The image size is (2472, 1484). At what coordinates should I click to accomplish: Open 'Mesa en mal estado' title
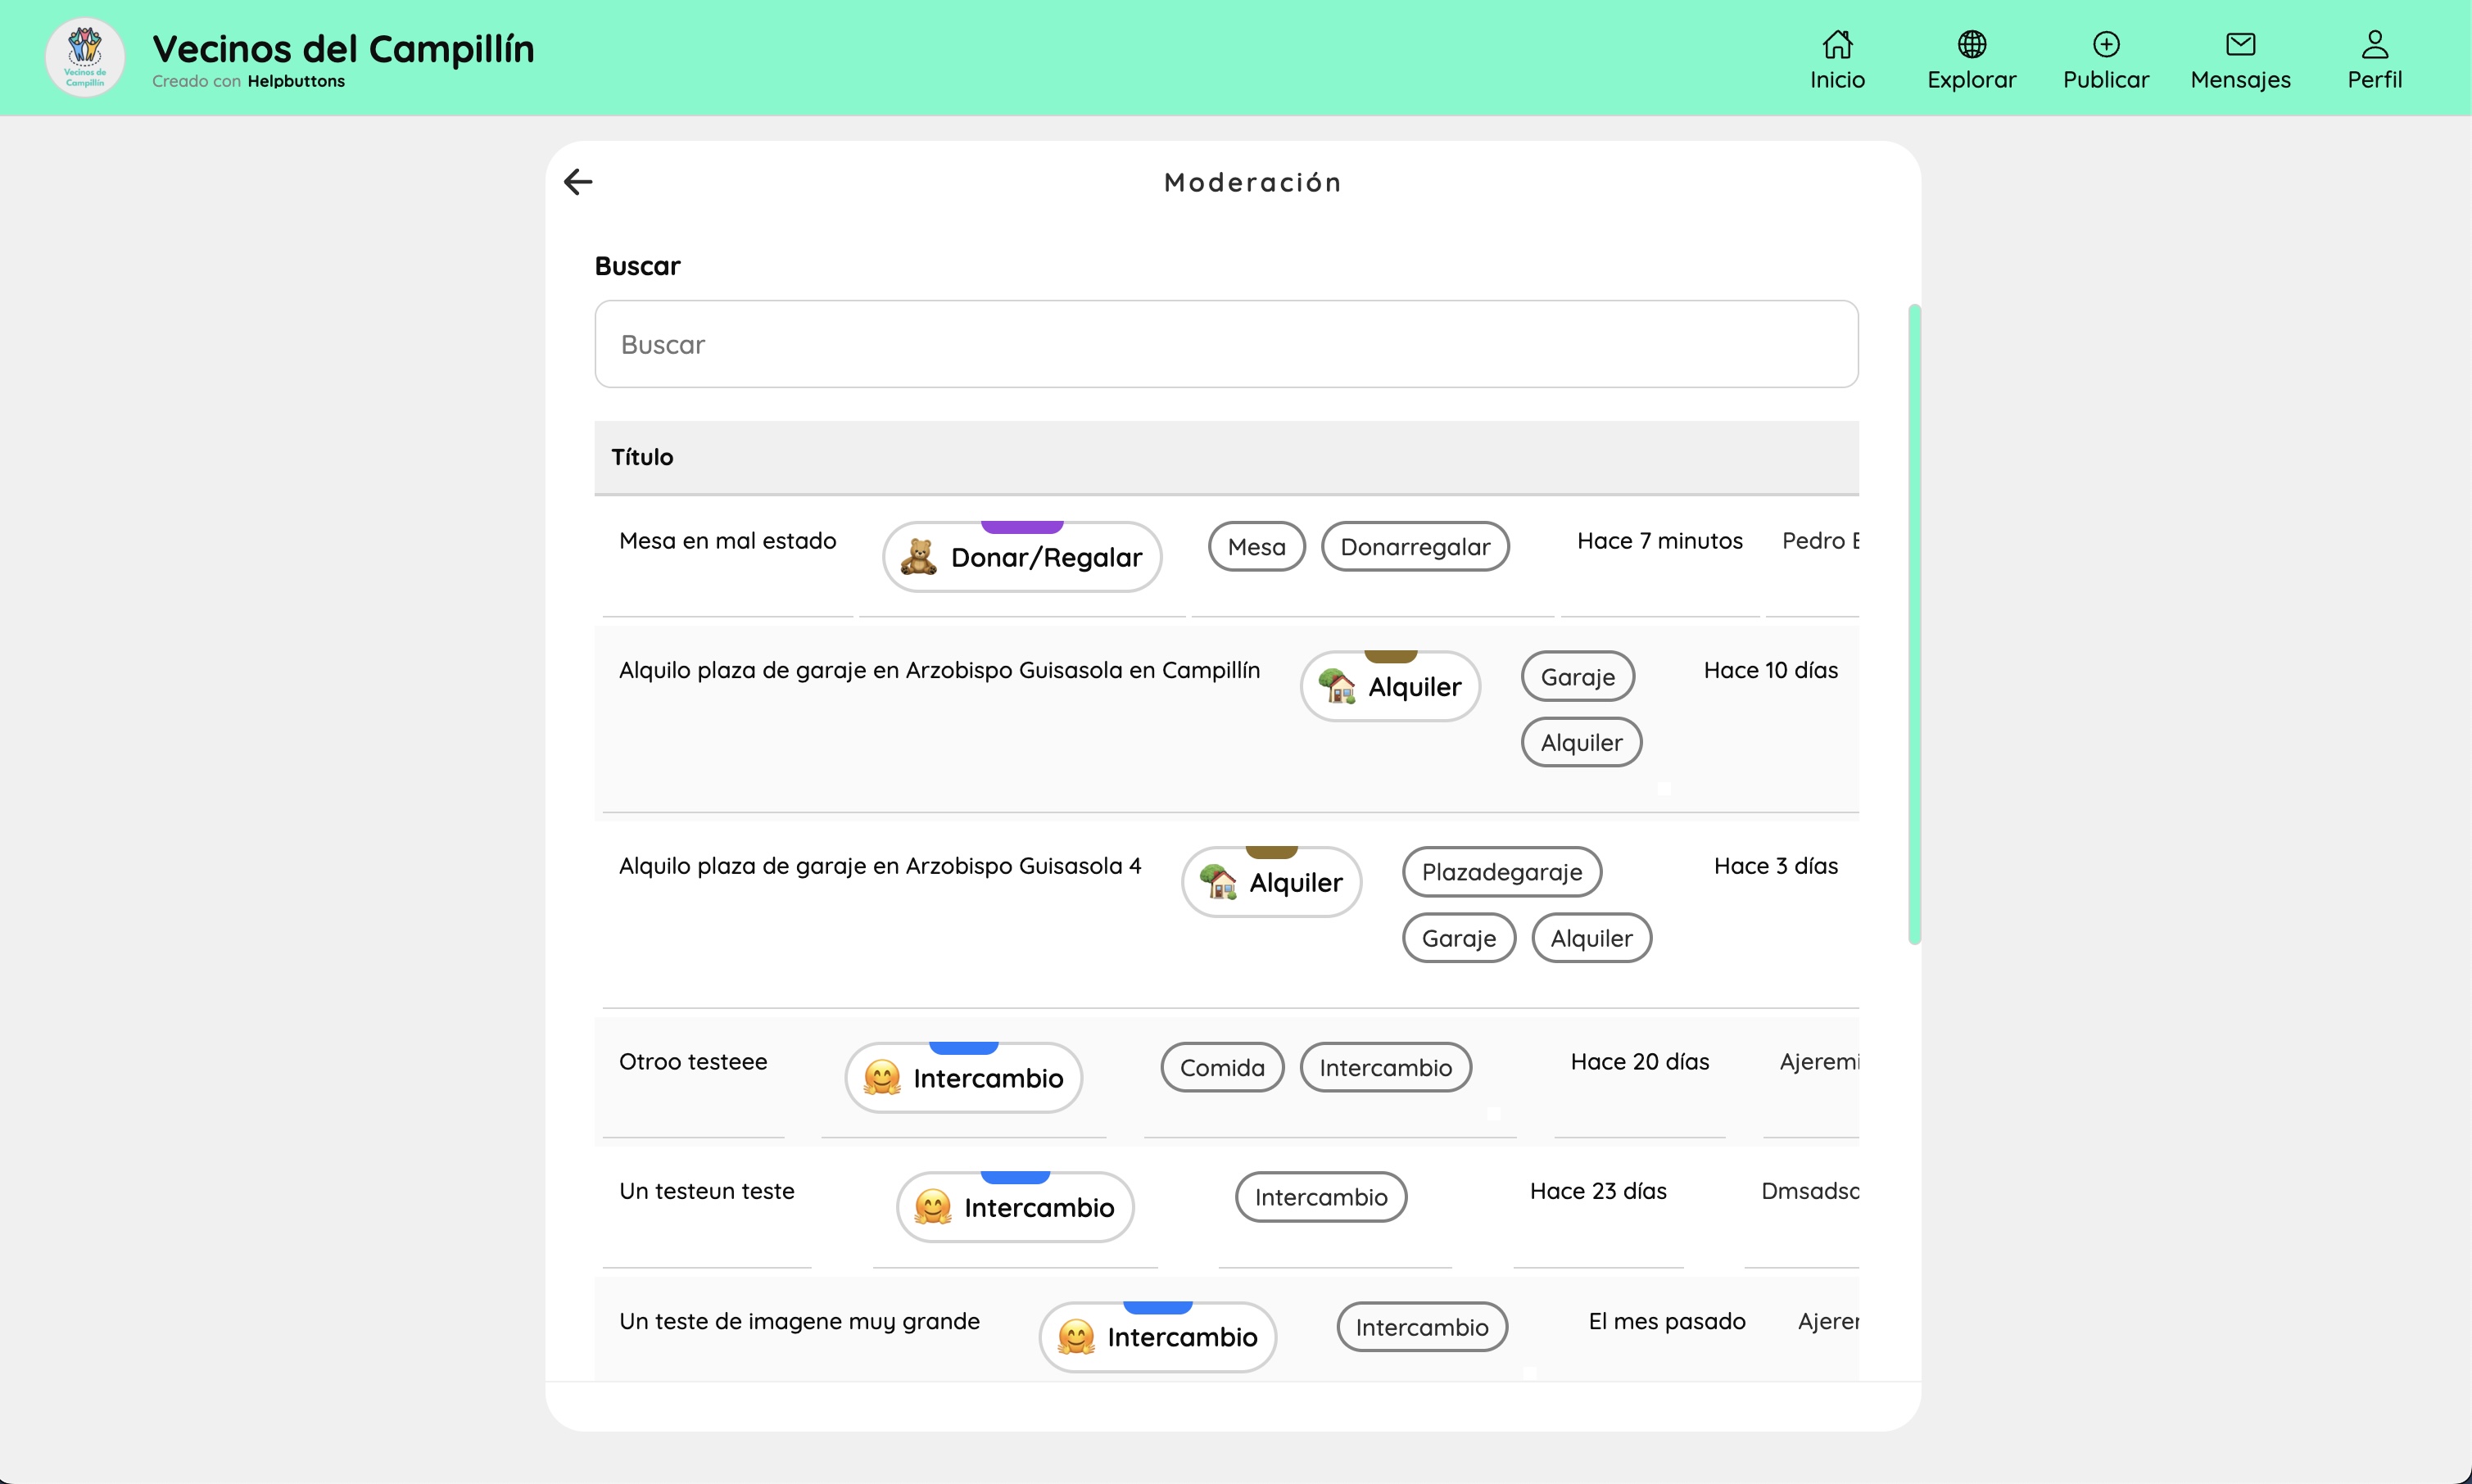coord(728,541)
